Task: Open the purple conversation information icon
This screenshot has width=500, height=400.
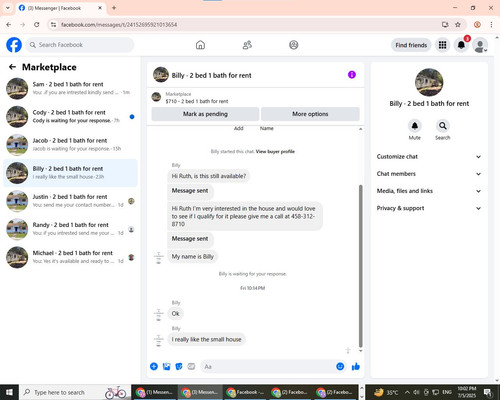Action: pyautogui.click(x=352, y=75)
